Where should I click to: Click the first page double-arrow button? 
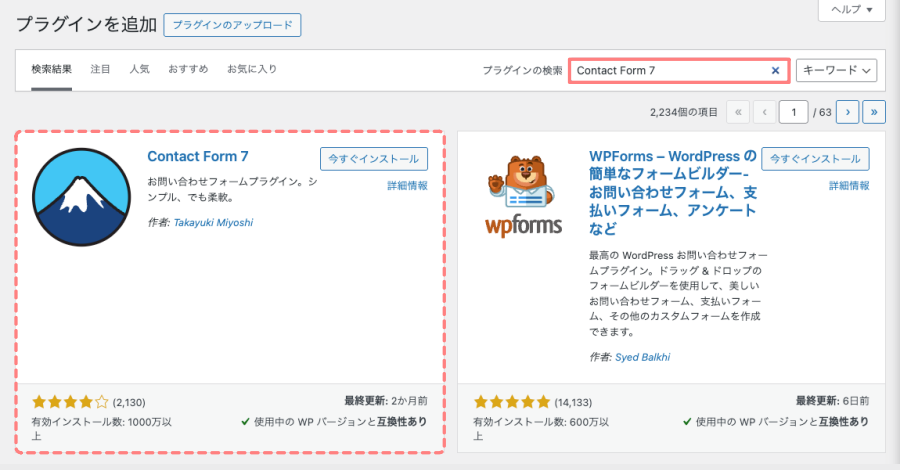tap(738, 112)
